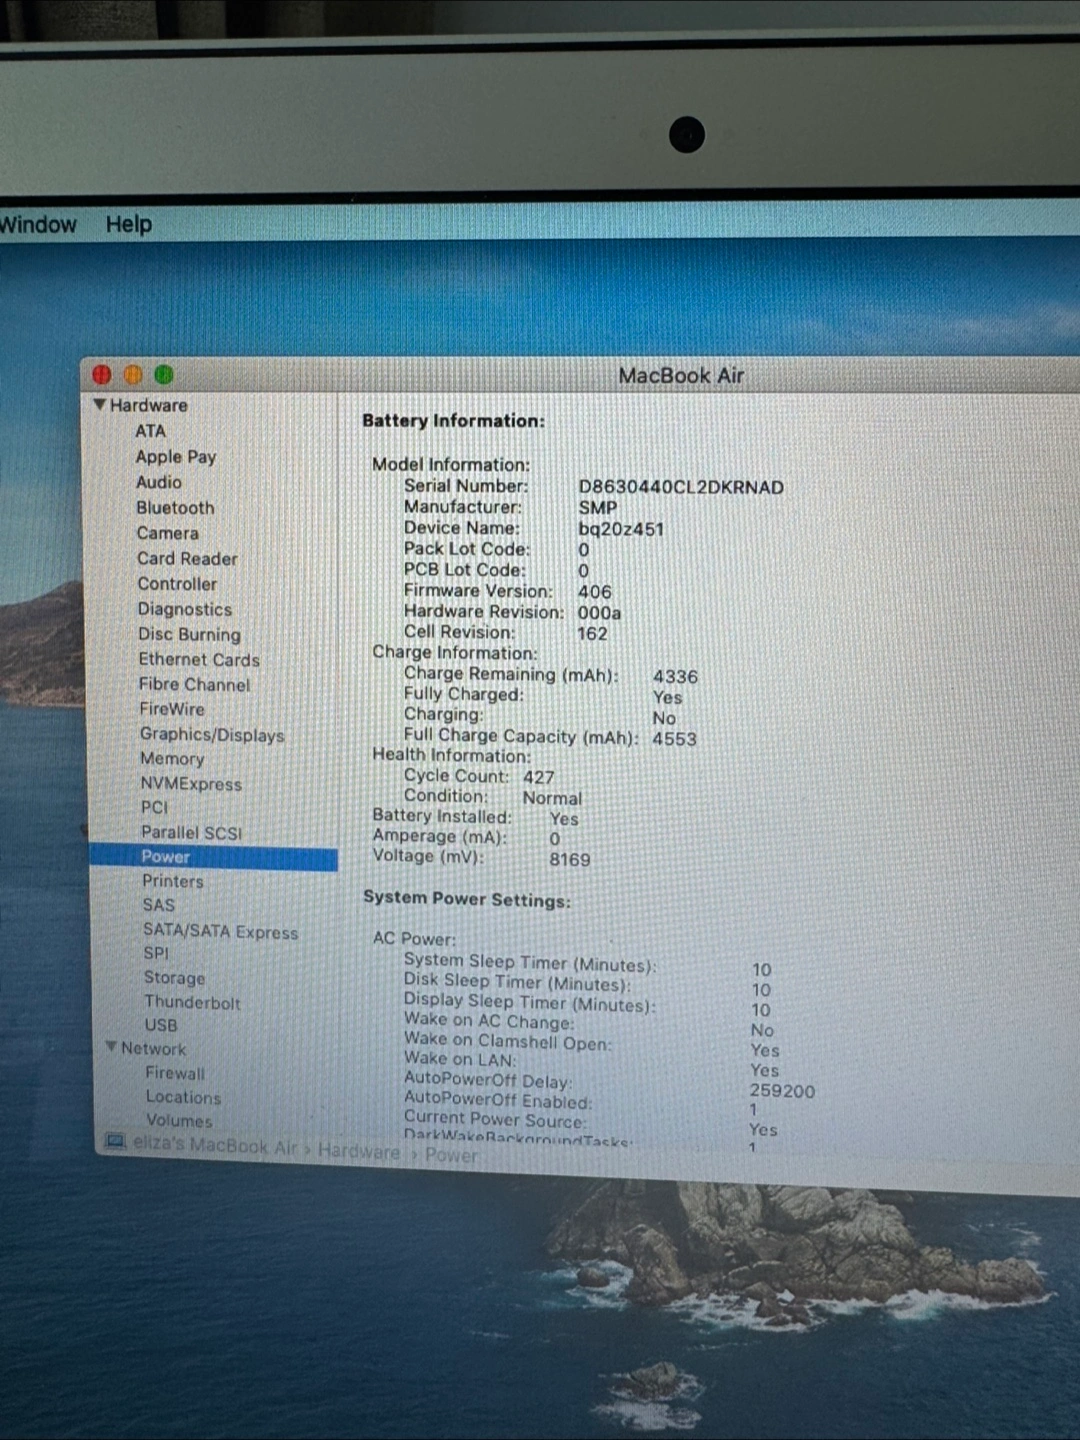1080x1440 pixels.
Task: Show Memory hardware information
Action: click(x=172, y=759)
